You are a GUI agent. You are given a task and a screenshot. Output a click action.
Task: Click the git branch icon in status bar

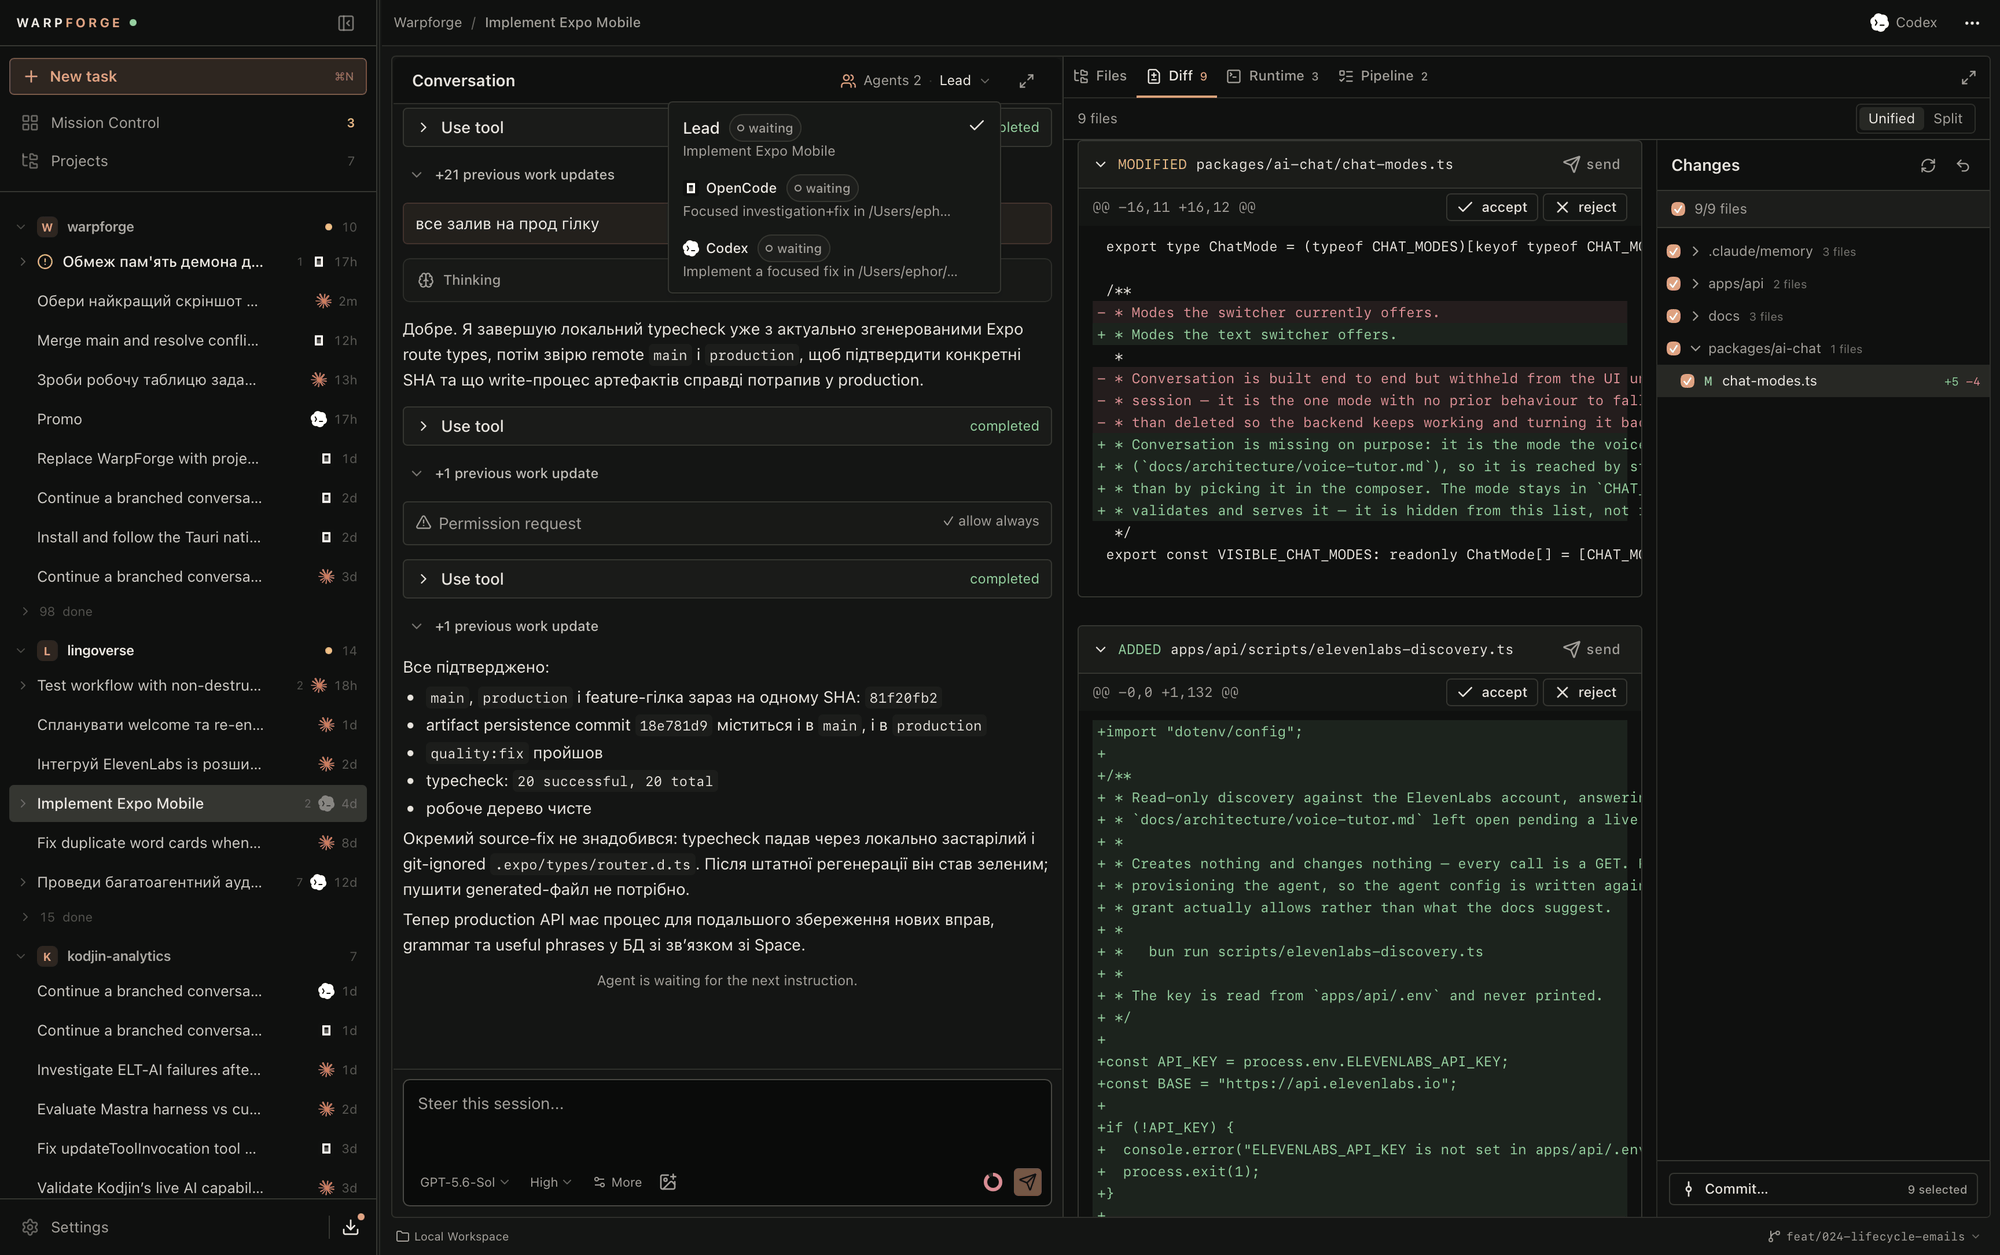click(1774, 1237)
